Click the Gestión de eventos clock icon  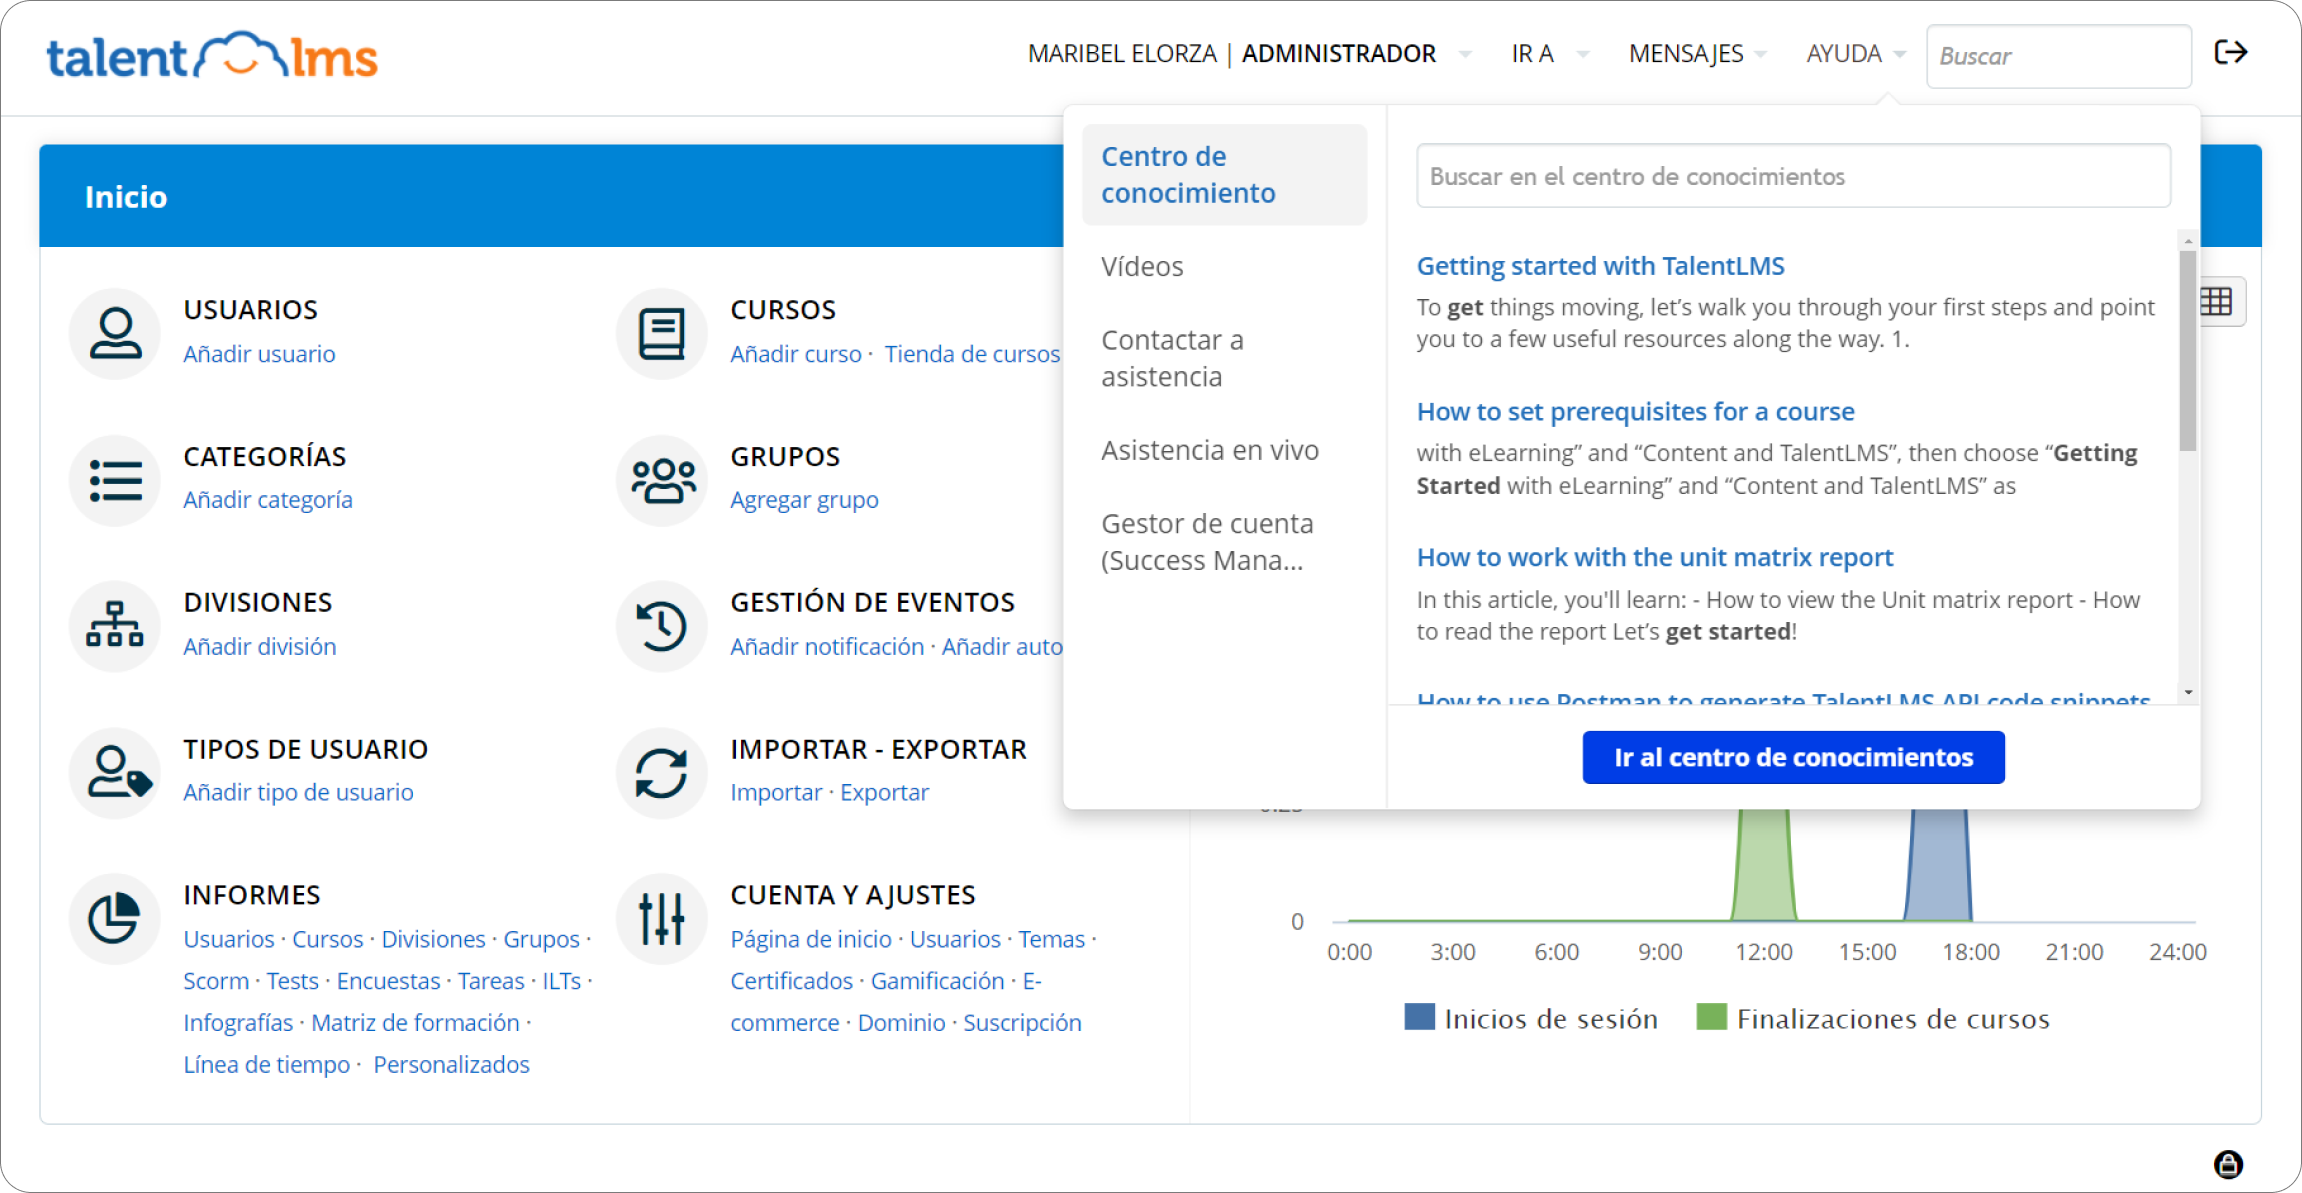[x=662, y=626]
